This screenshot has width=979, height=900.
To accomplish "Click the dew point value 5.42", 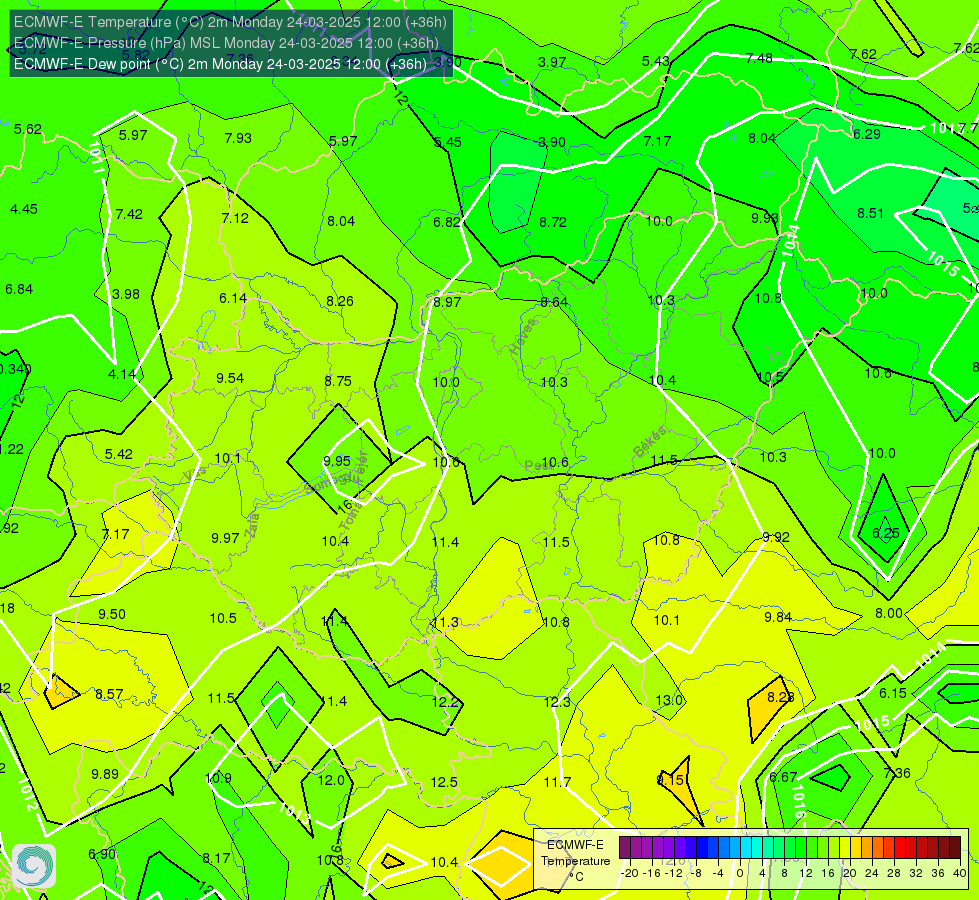I will click(x=119, y=454).
